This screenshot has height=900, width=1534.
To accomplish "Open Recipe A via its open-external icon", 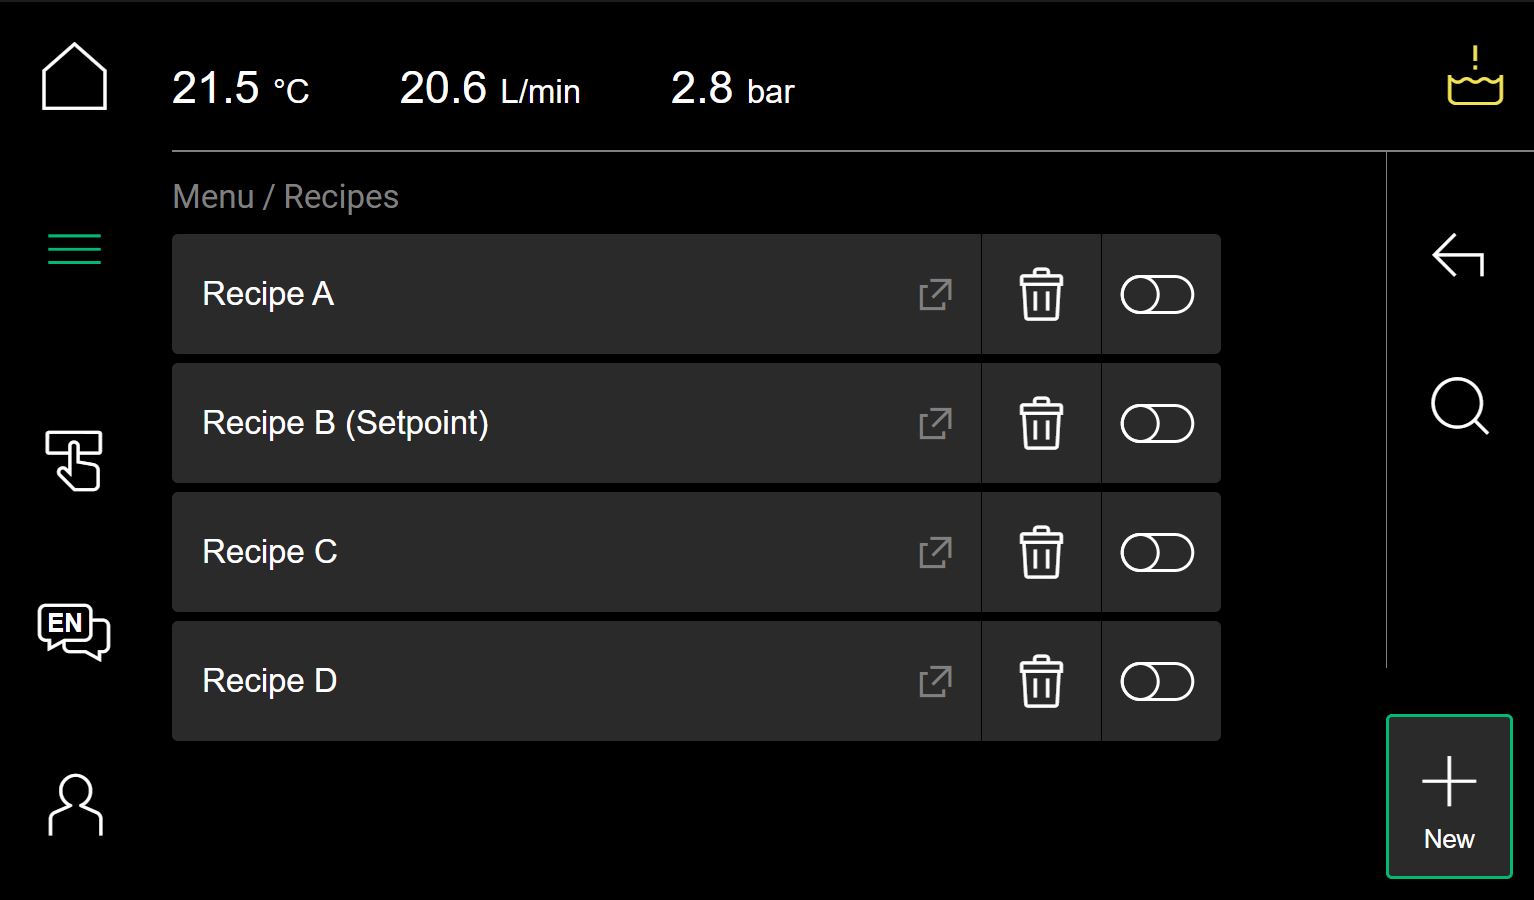I will (935, 294).
